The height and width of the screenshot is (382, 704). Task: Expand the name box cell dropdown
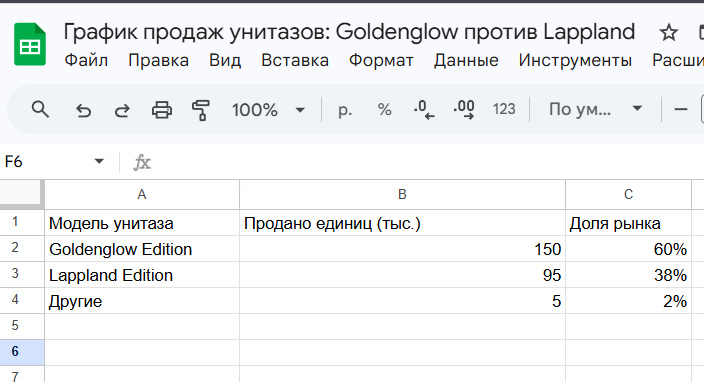[99, 161]
